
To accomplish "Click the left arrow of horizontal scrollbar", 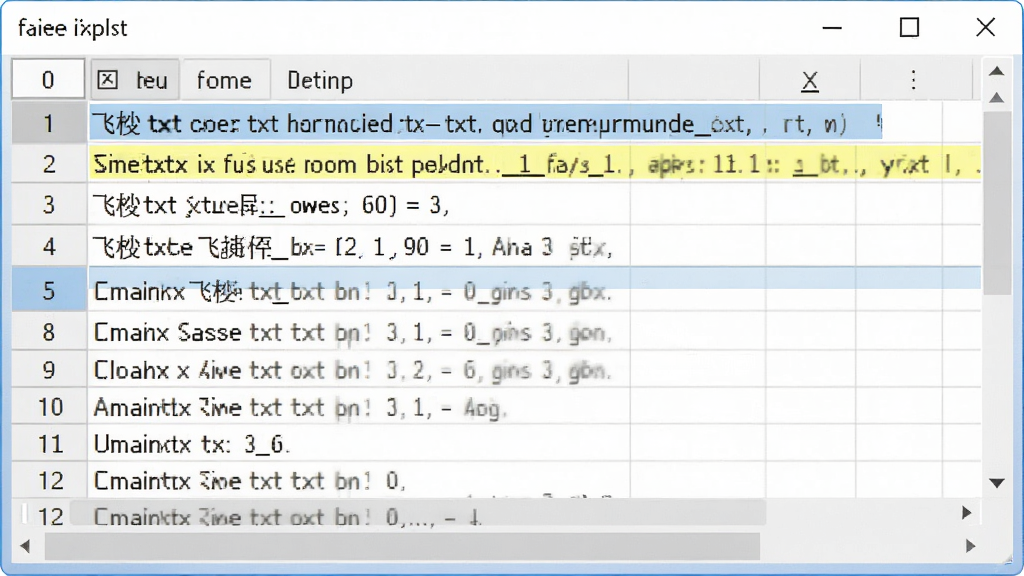I will click(25, 545).
